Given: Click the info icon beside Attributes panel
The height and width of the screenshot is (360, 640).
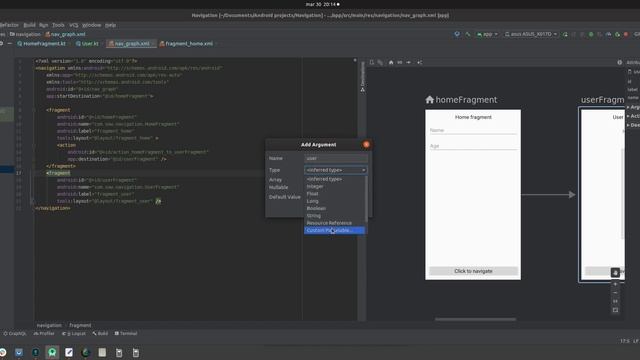Looking at the screenshot, I should (x=620, y=62).
